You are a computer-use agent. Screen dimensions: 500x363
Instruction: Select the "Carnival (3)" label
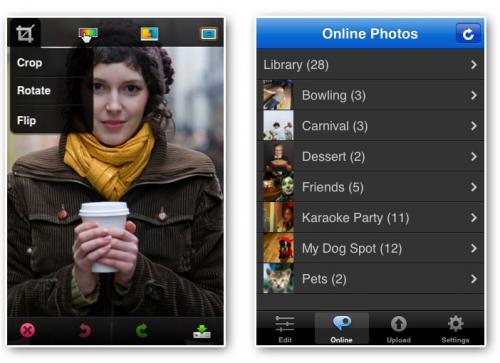point(335,126)
